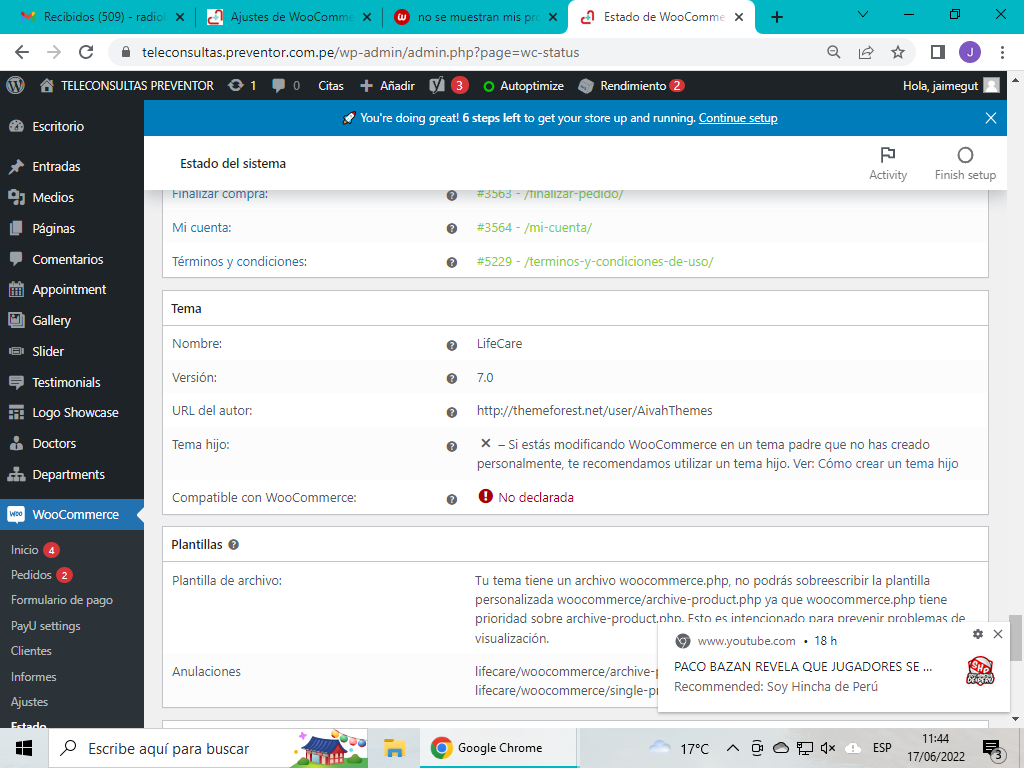
Task: Open Chrome three-dot menu
Action: [x=1002, y=52]
